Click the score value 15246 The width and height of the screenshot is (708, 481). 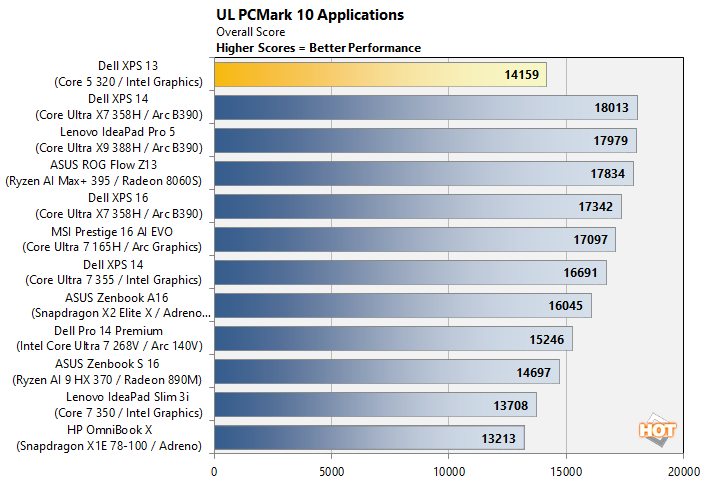546,339
